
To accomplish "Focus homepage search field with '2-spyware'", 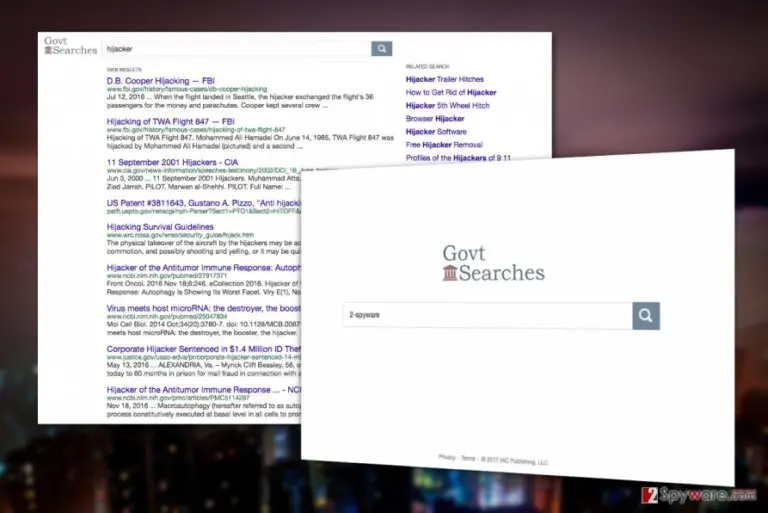I will tap(488, 315).
